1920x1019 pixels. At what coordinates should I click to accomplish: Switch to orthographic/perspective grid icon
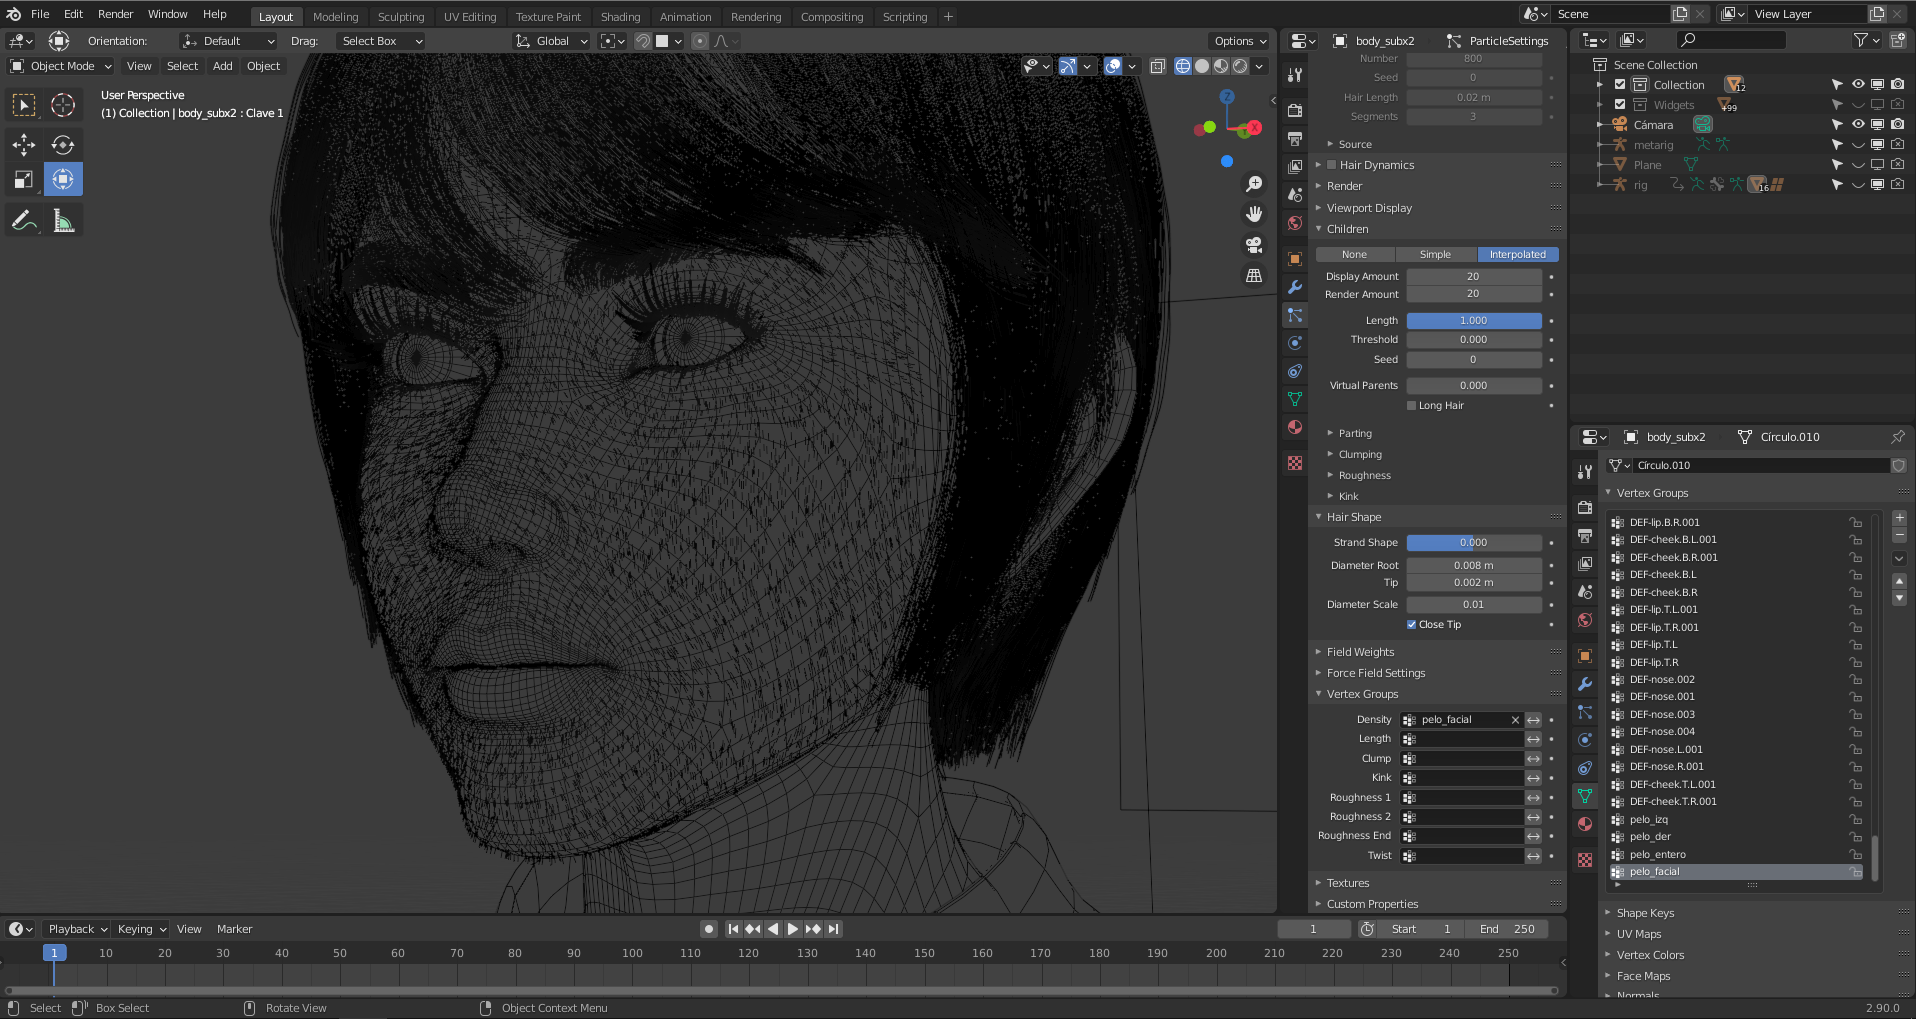click(1253, 275)
